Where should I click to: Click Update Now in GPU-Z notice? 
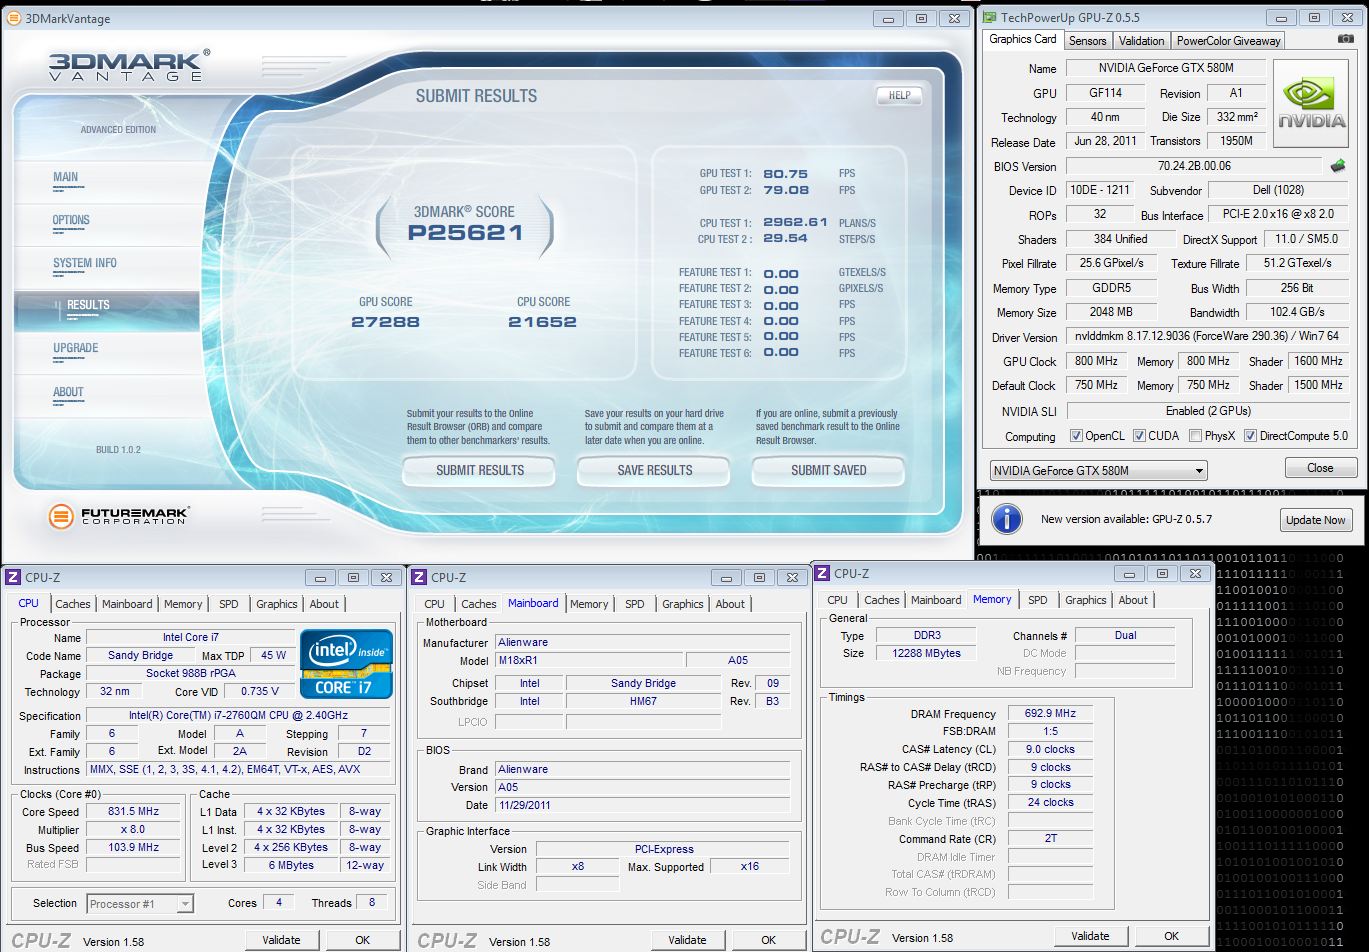1316,520
